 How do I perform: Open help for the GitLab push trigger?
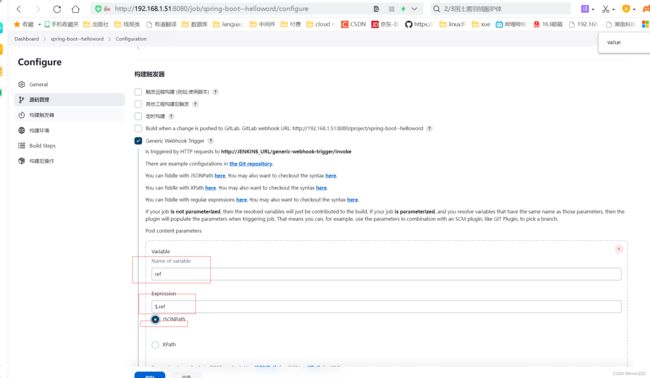coord(429,128)
